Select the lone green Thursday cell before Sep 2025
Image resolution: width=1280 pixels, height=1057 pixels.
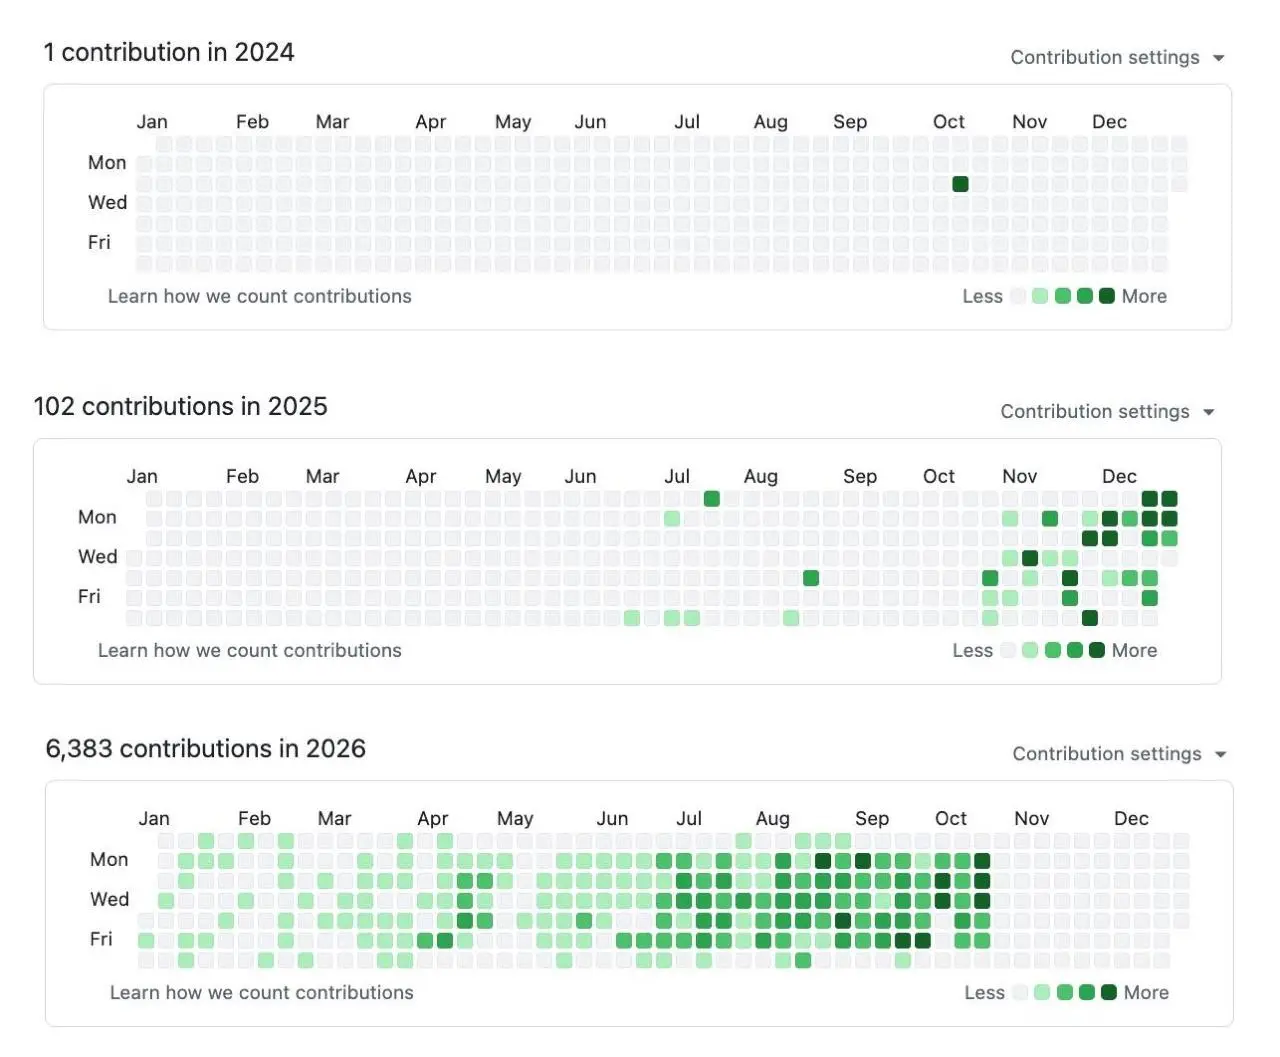(811, 578)
